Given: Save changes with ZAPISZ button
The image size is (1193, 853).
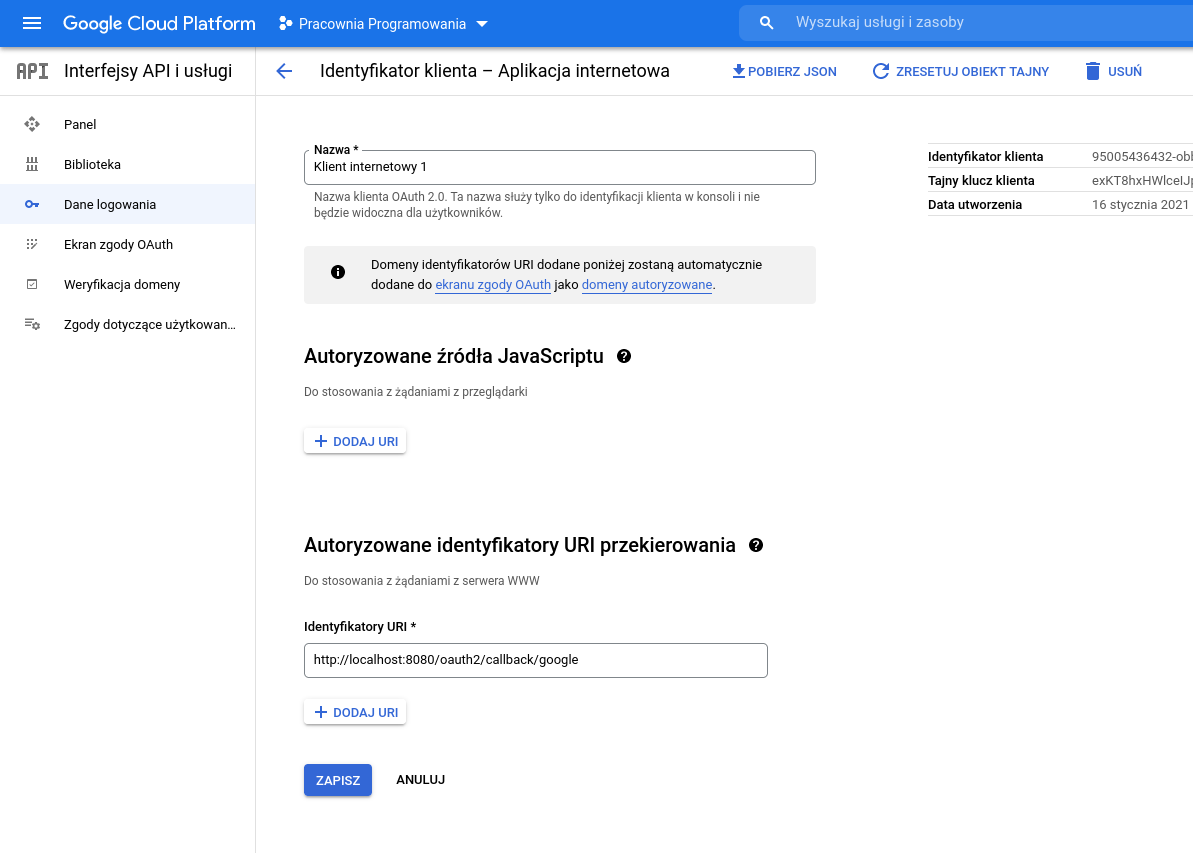Looking at the screenshot, I should point(338,780).
